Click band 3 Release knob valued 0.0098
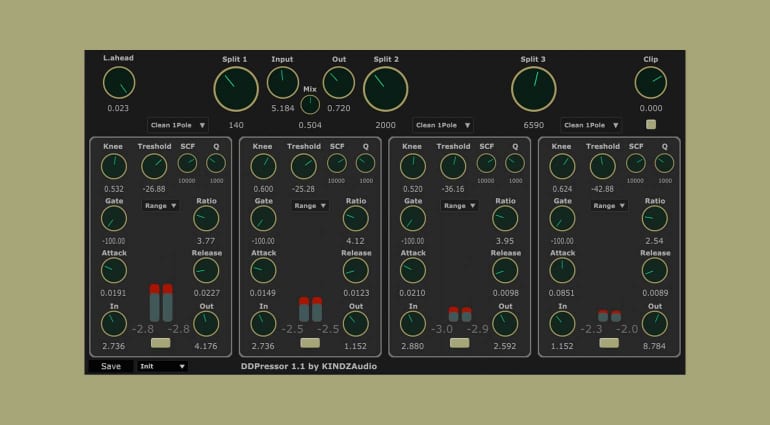Viewport: 770px width, 425px height. [505, 270]
